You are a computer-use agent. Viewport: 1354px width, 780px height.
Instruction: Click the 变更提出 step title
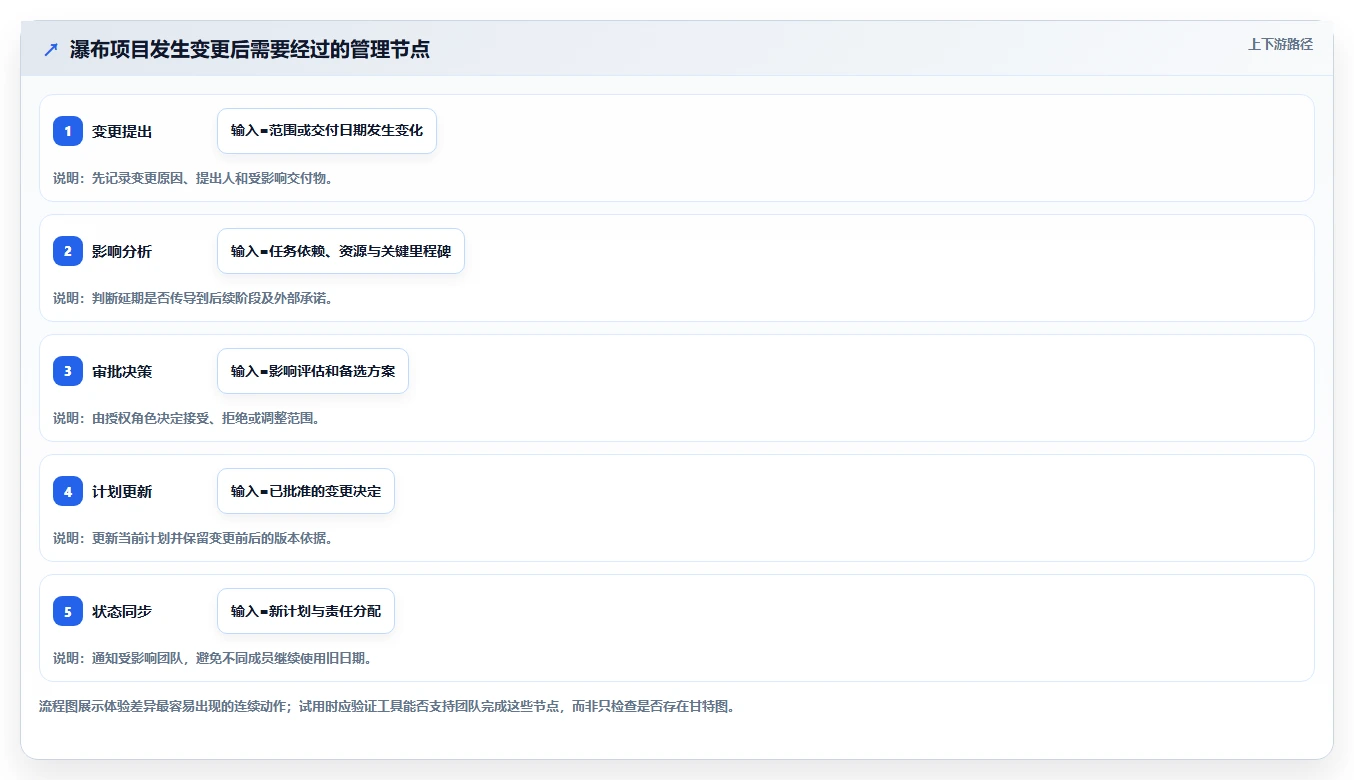[x=122, y=131]
